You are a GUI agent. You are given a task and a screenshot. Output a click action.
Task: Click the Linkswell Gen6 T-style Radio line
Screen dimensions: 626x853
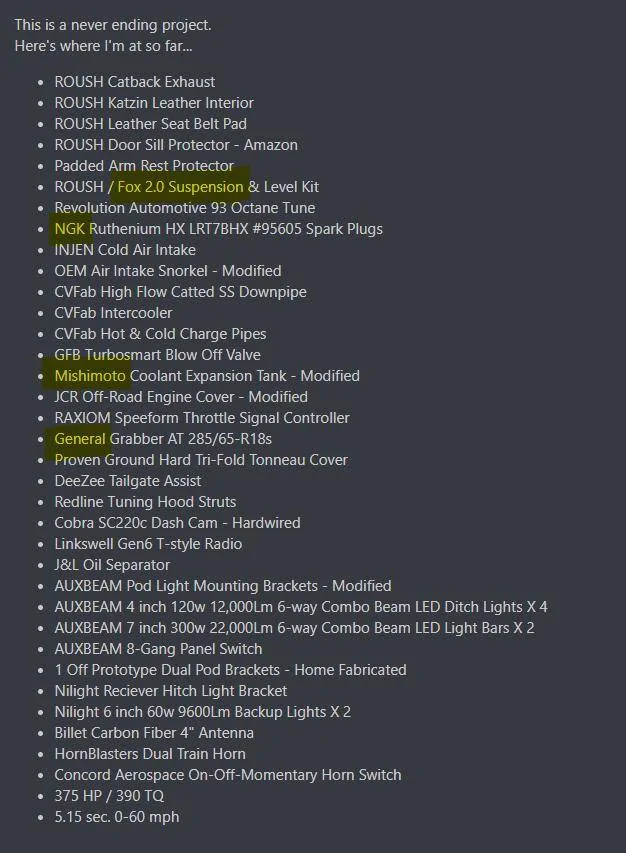coord(148,544)
